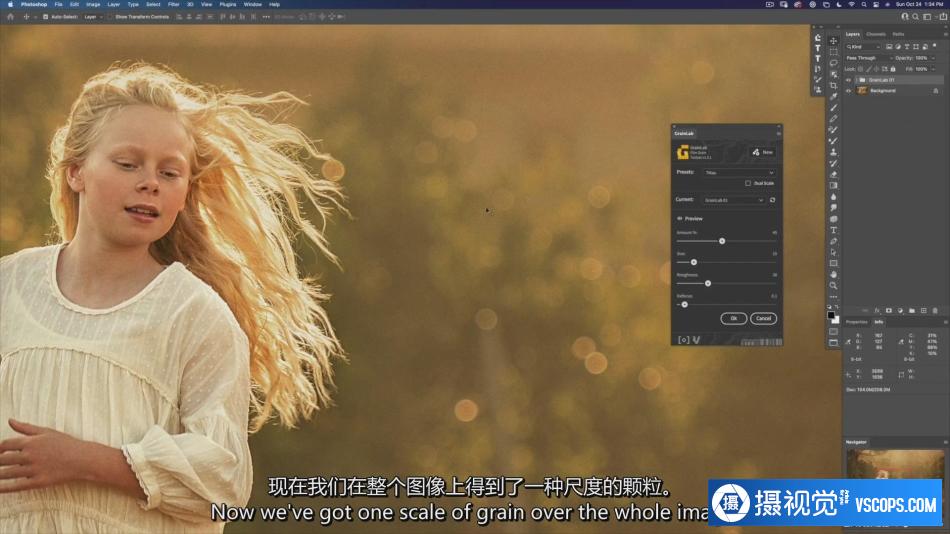Image resolution: width=950 pixels, height=534 pixels.
Task: Hide the Background layer
Action: 848,91
